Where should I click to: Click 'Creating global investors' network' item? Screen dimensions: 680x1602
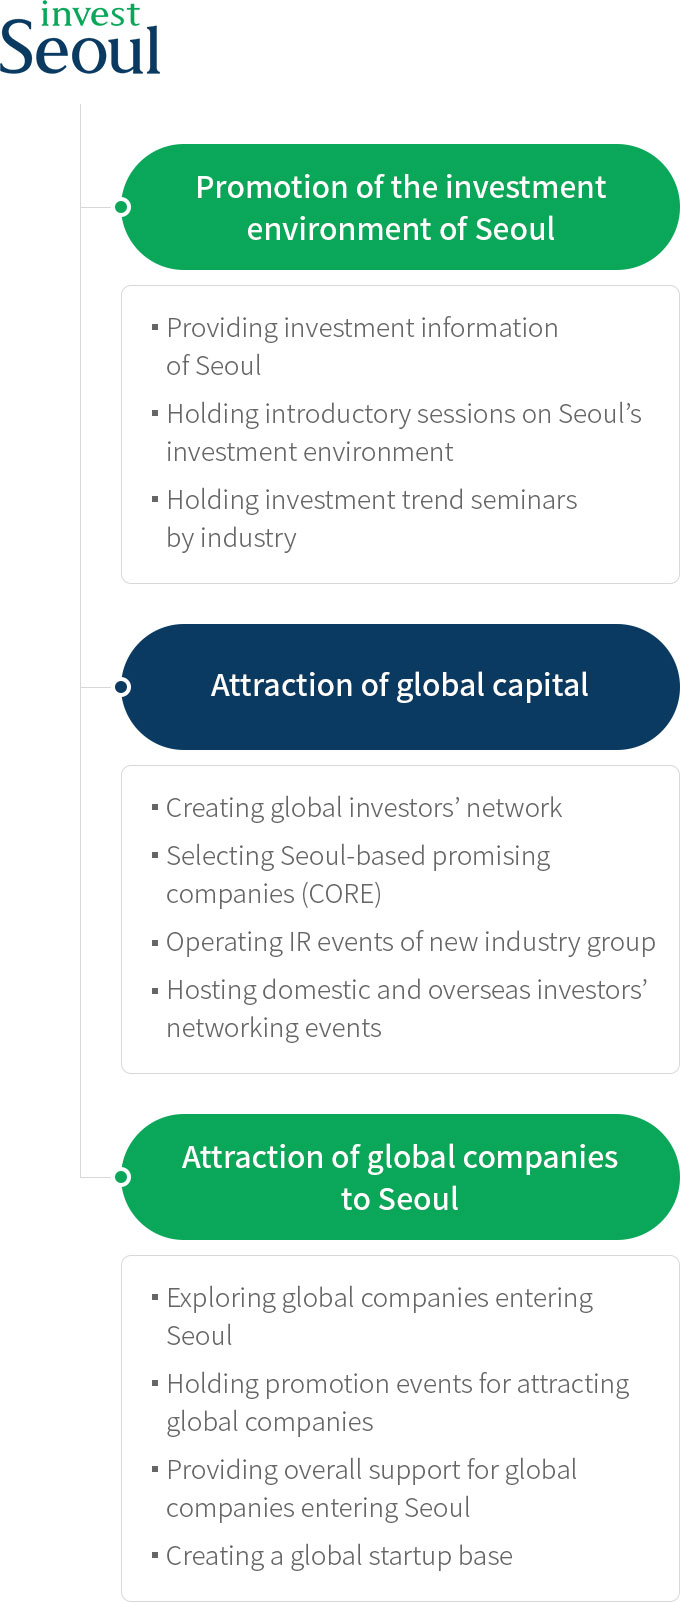tap(364, 808)
